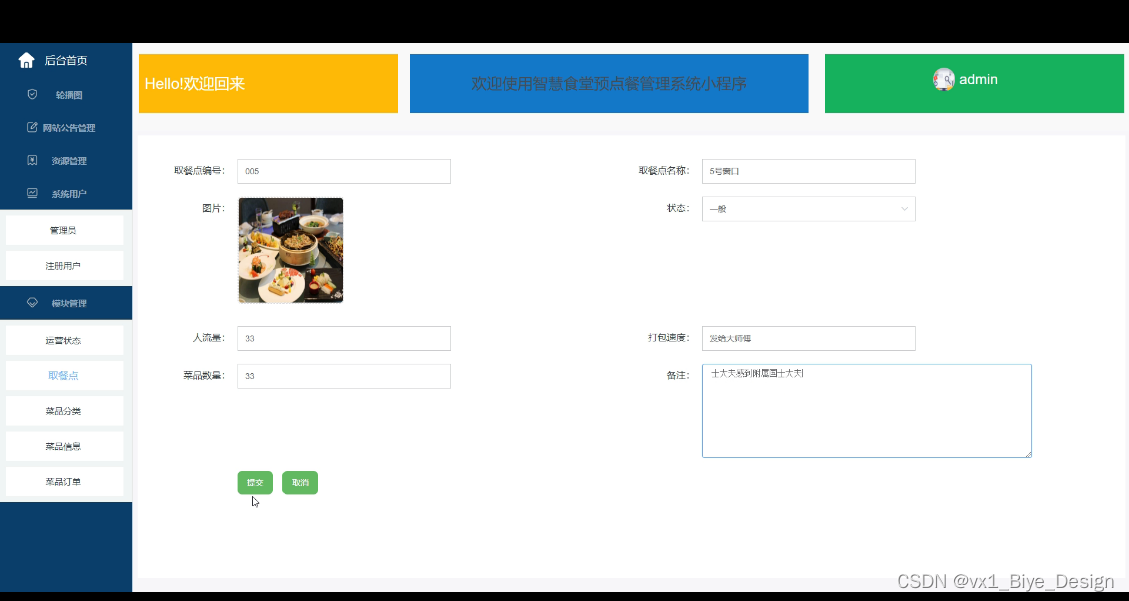The height and width of the screenshot is (601, 1129).
Task: Click the Hello!欢迎回来 yellow banner
Action: pyautogui.click(x=268, y=83)
